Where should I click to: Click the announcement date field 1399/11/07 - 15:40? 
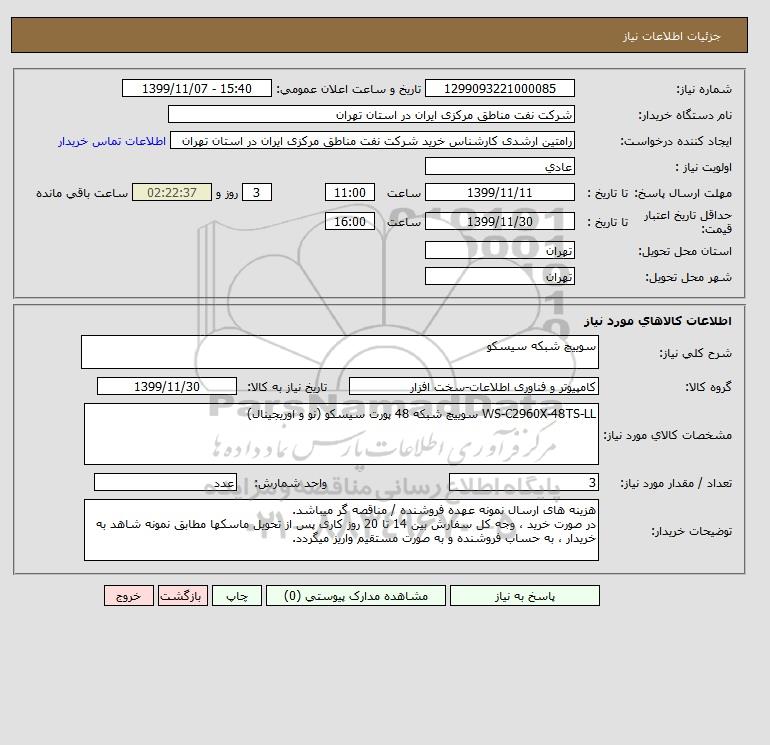click(x=196, y=88)
